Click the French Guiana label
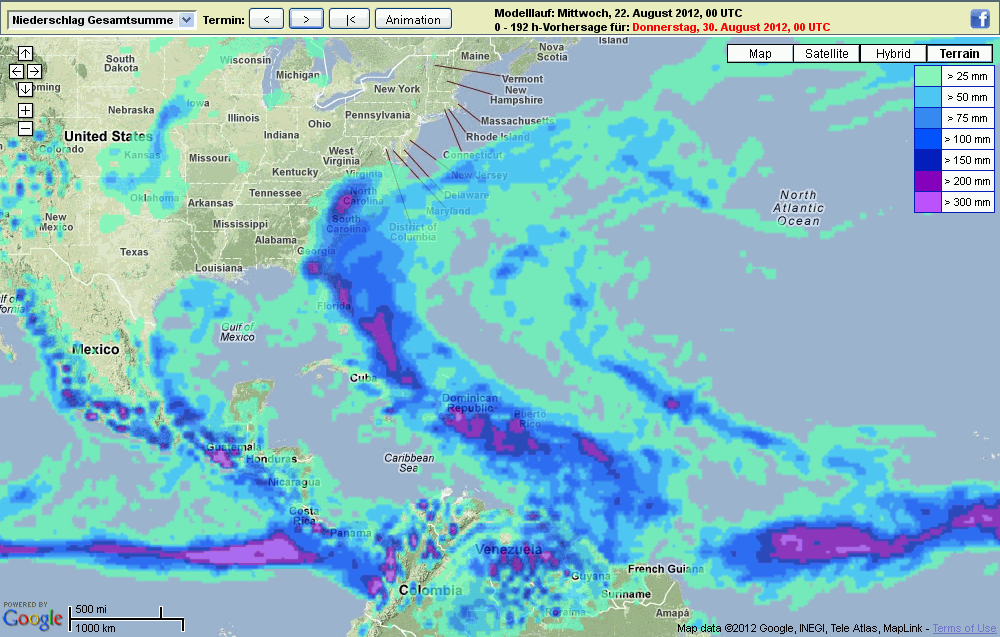 pos(666,569)
